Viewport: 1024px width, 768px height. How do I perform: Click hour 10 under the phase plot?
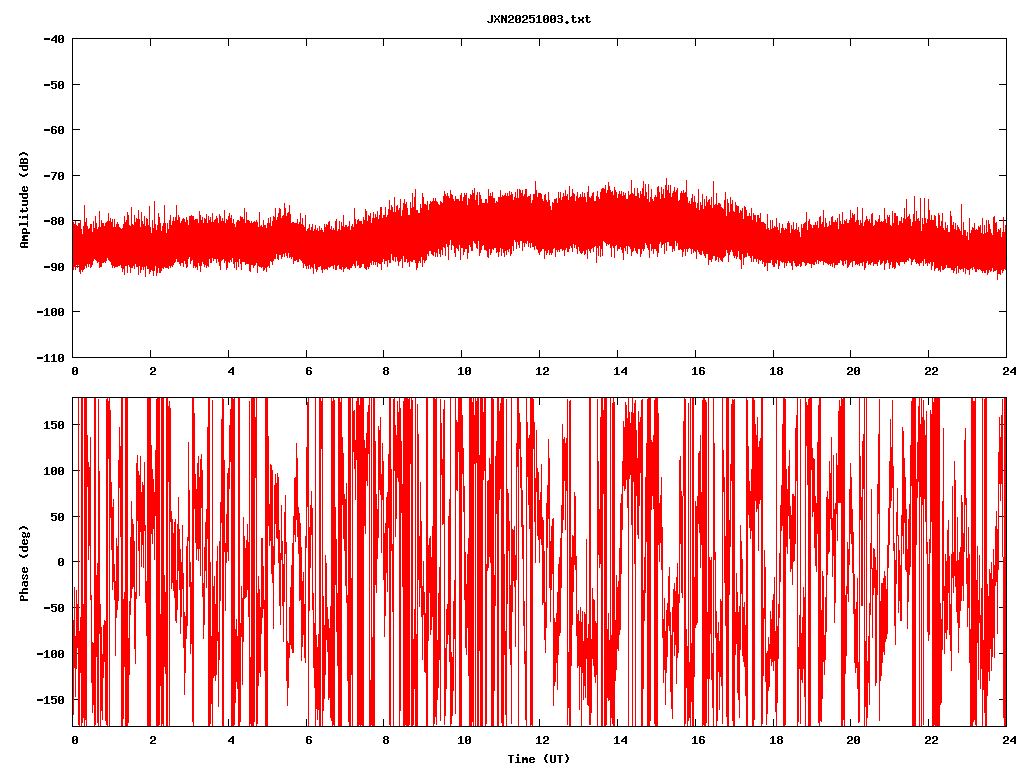[x=462, y=740]
